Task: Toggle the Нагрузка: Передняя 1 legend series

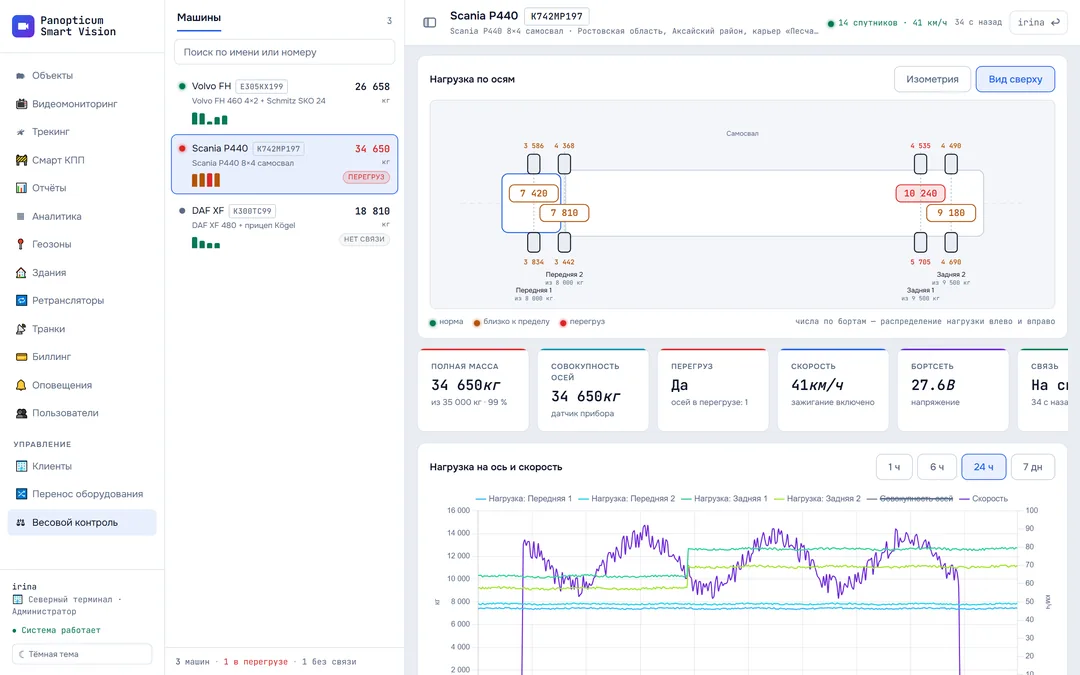Action: point(523,499)
